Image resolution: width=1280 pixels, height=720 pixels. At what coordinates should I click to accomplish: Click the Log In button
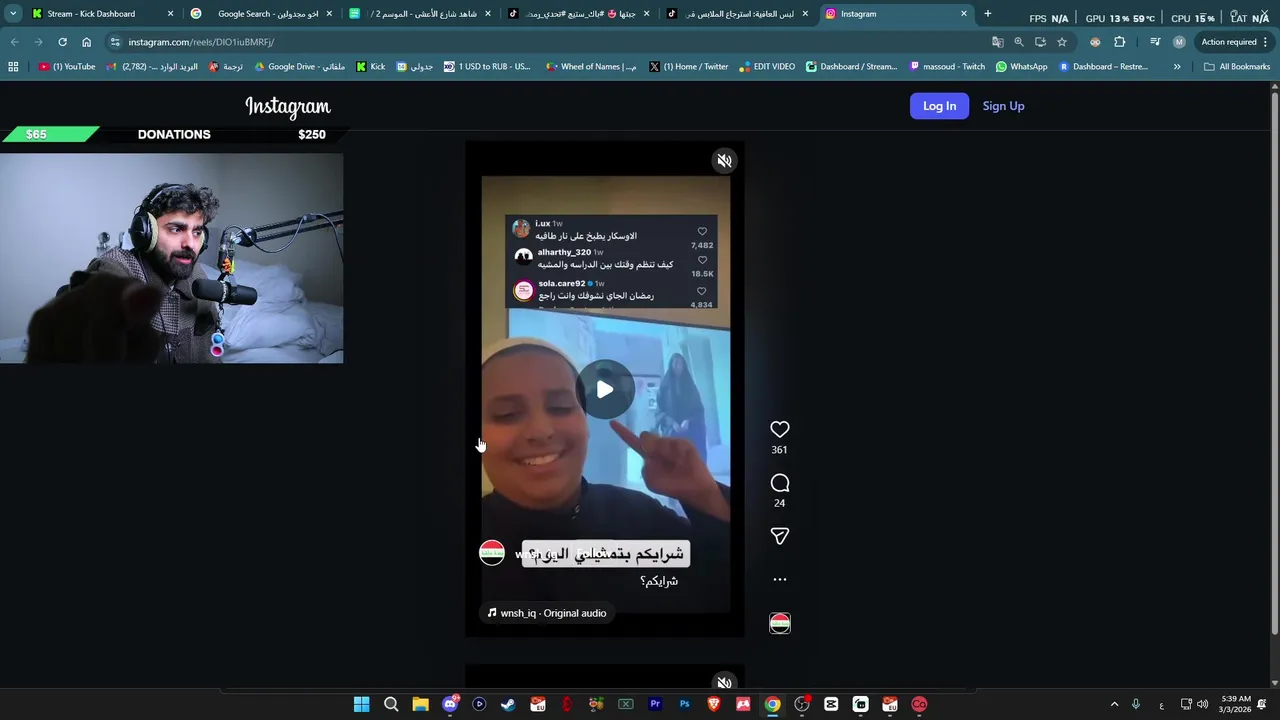(x=939, y=106)
